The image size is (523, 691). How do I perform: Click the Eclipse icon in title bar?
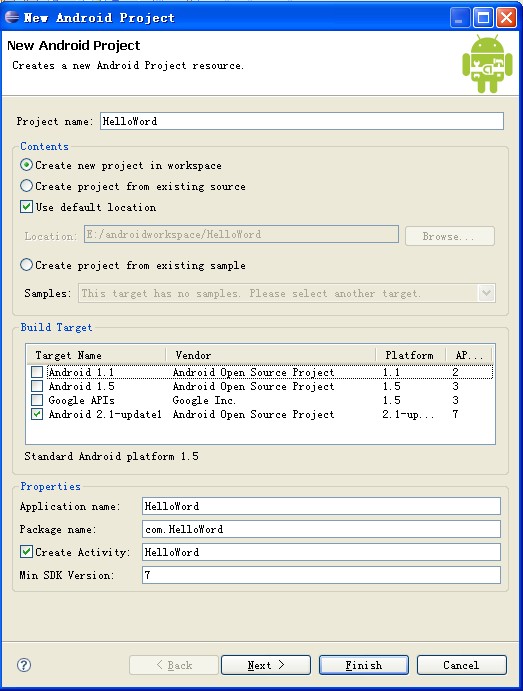[x=12, y=17]
